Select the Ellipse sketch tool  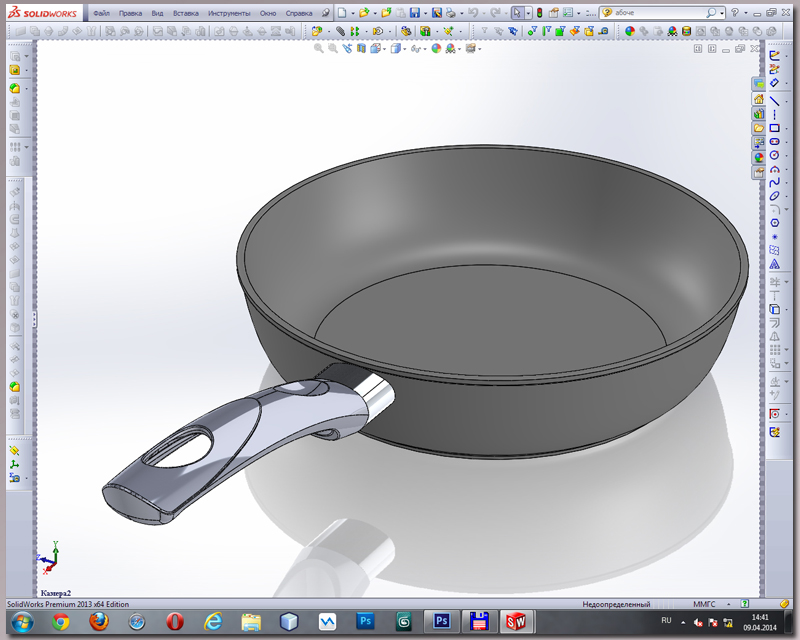(x=774, y=196)
